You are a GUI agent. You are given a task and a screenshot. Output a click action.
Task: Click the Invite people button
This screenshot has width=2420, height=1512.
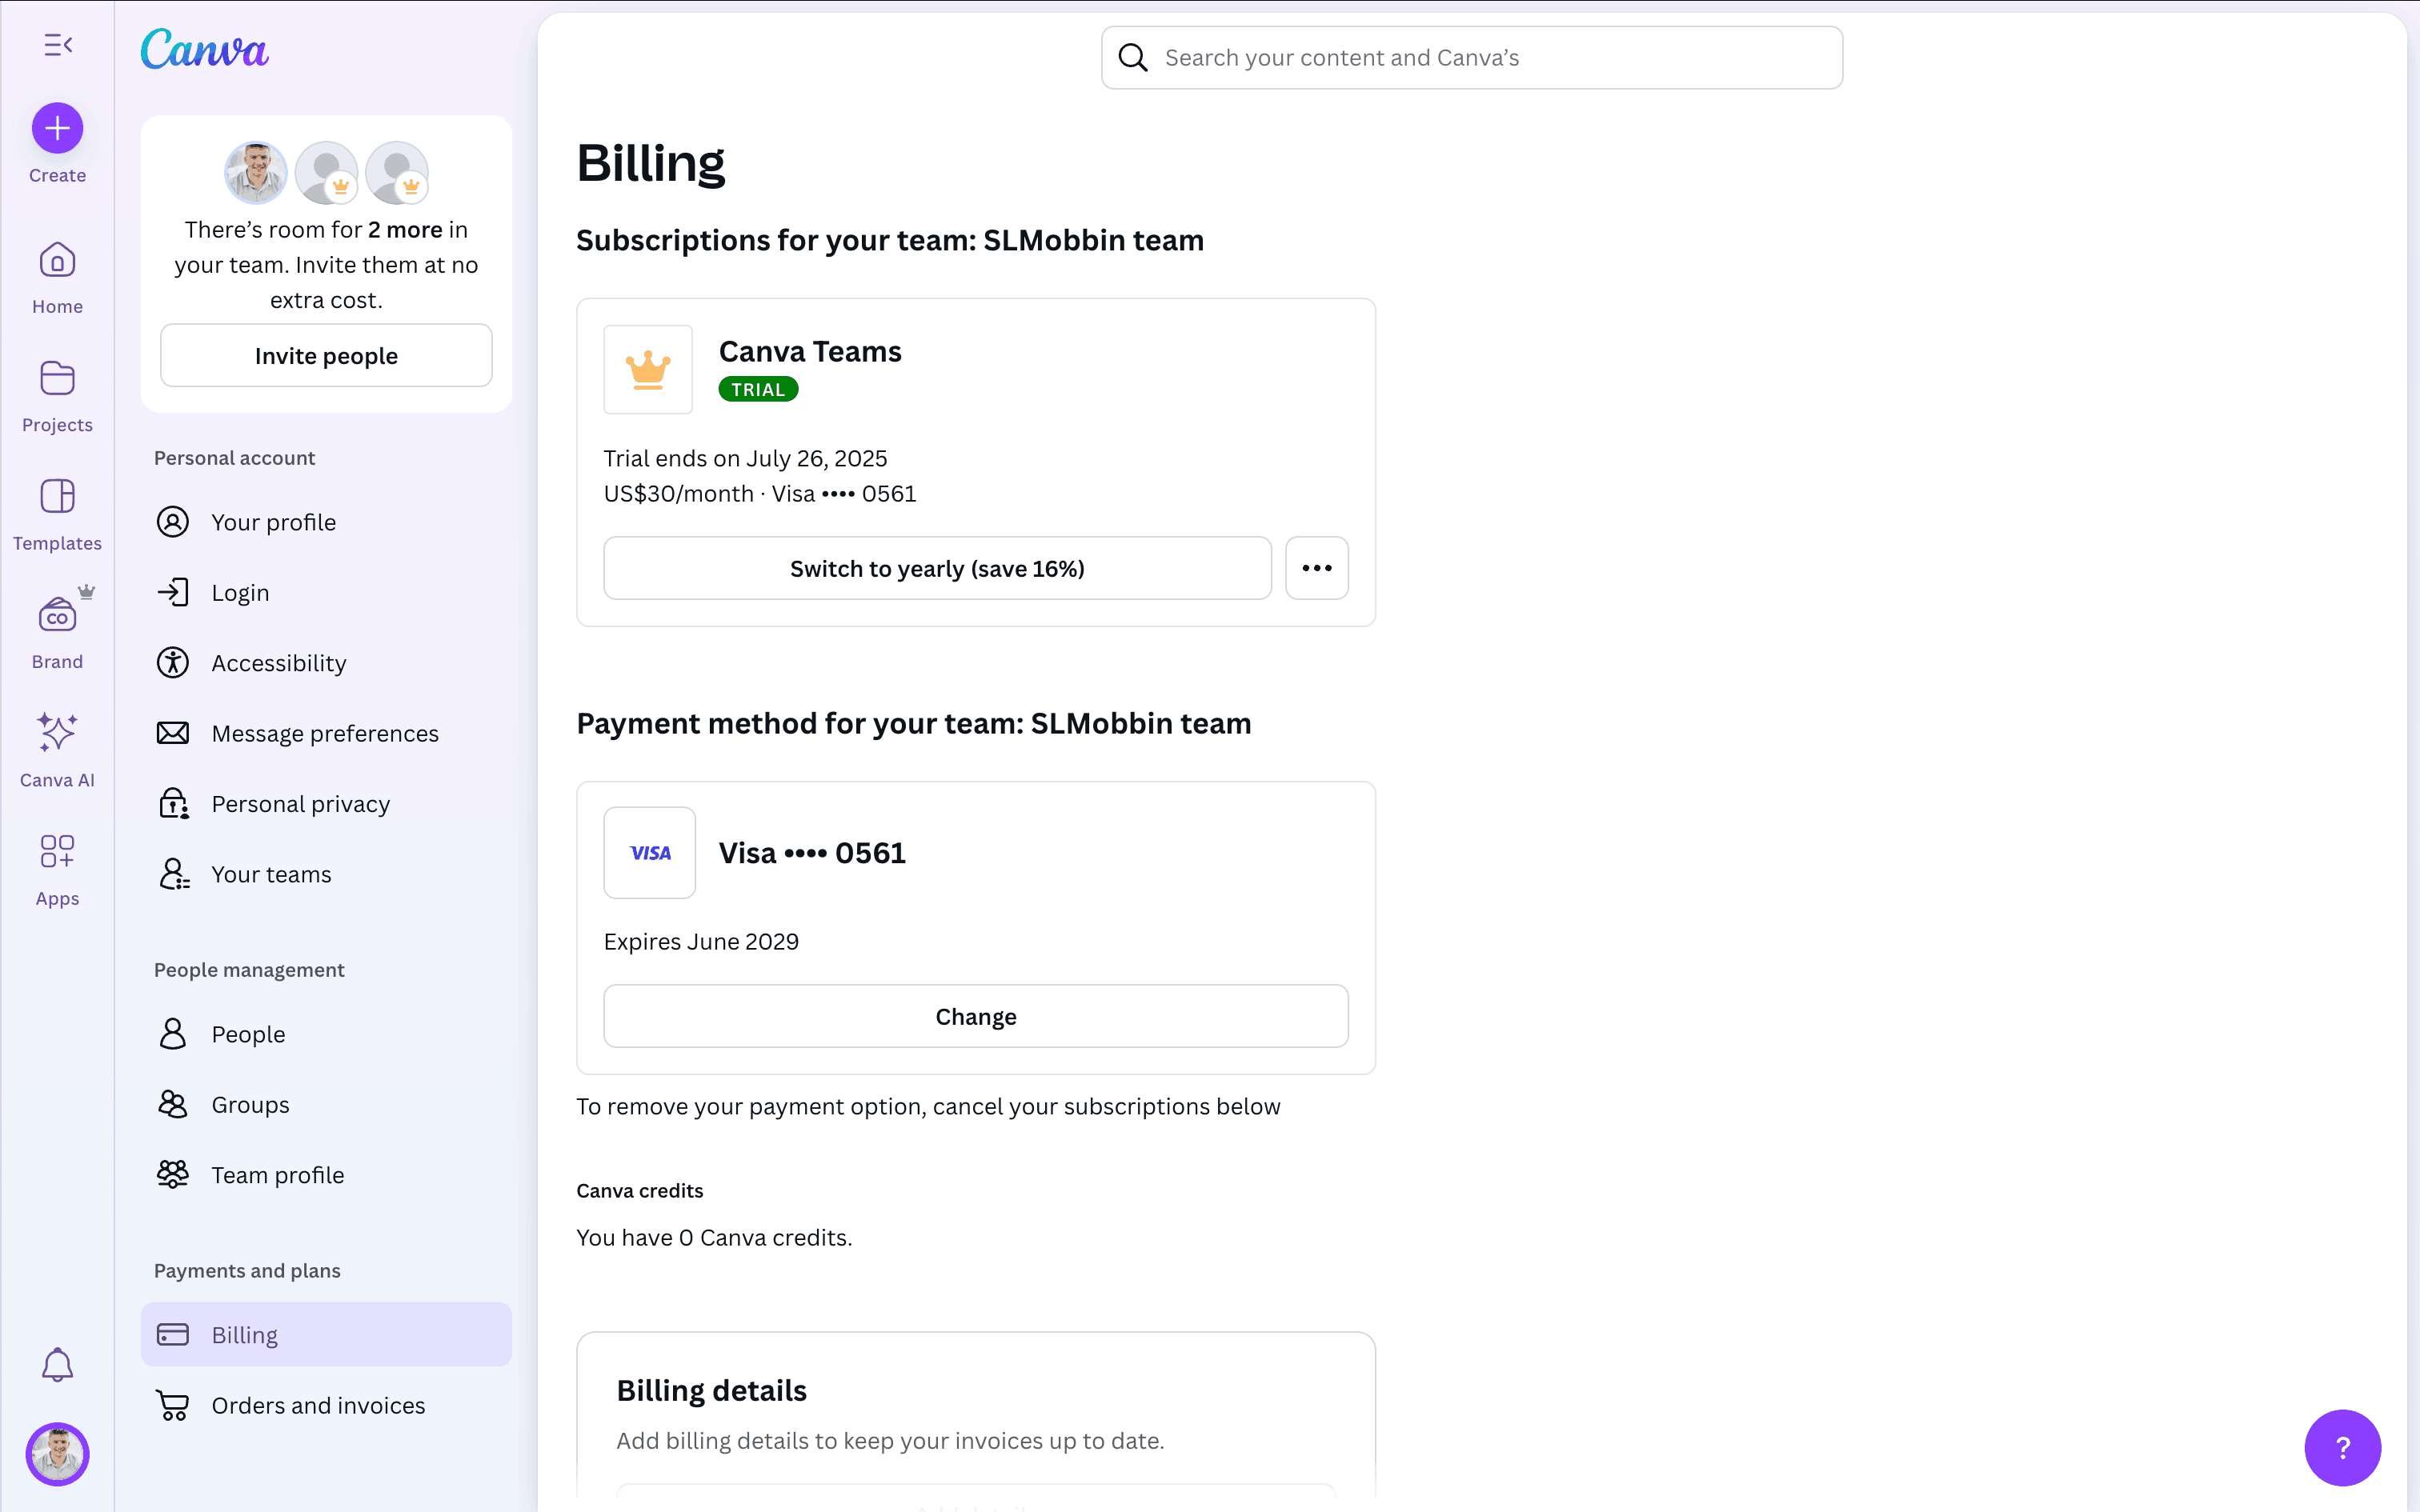click(x=326, y=356)
